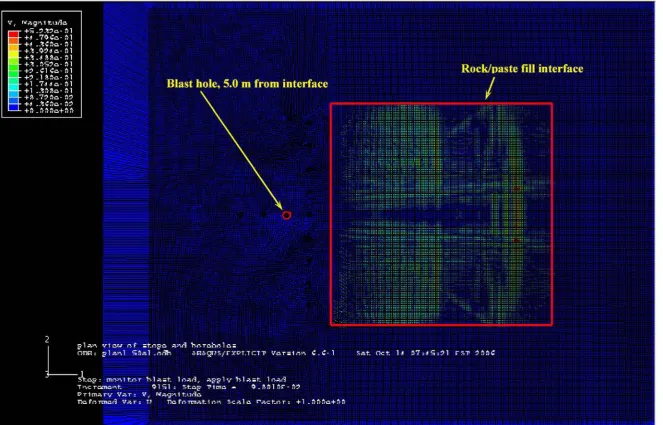Click the red band in the contour legend
Viewport: 663px width, 425px height.
coord(14,34)
